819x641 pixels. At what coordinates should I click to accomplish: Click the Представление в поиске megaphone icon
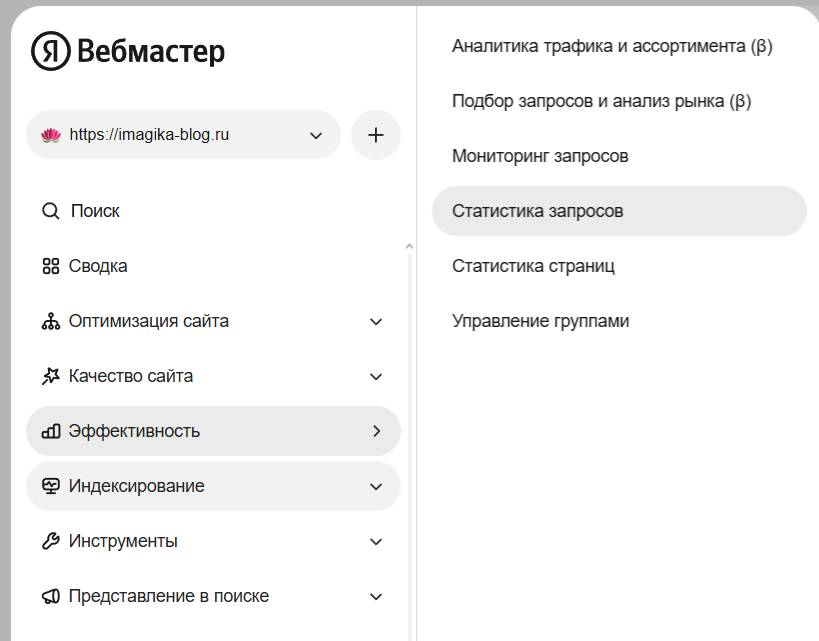[50, 596]
